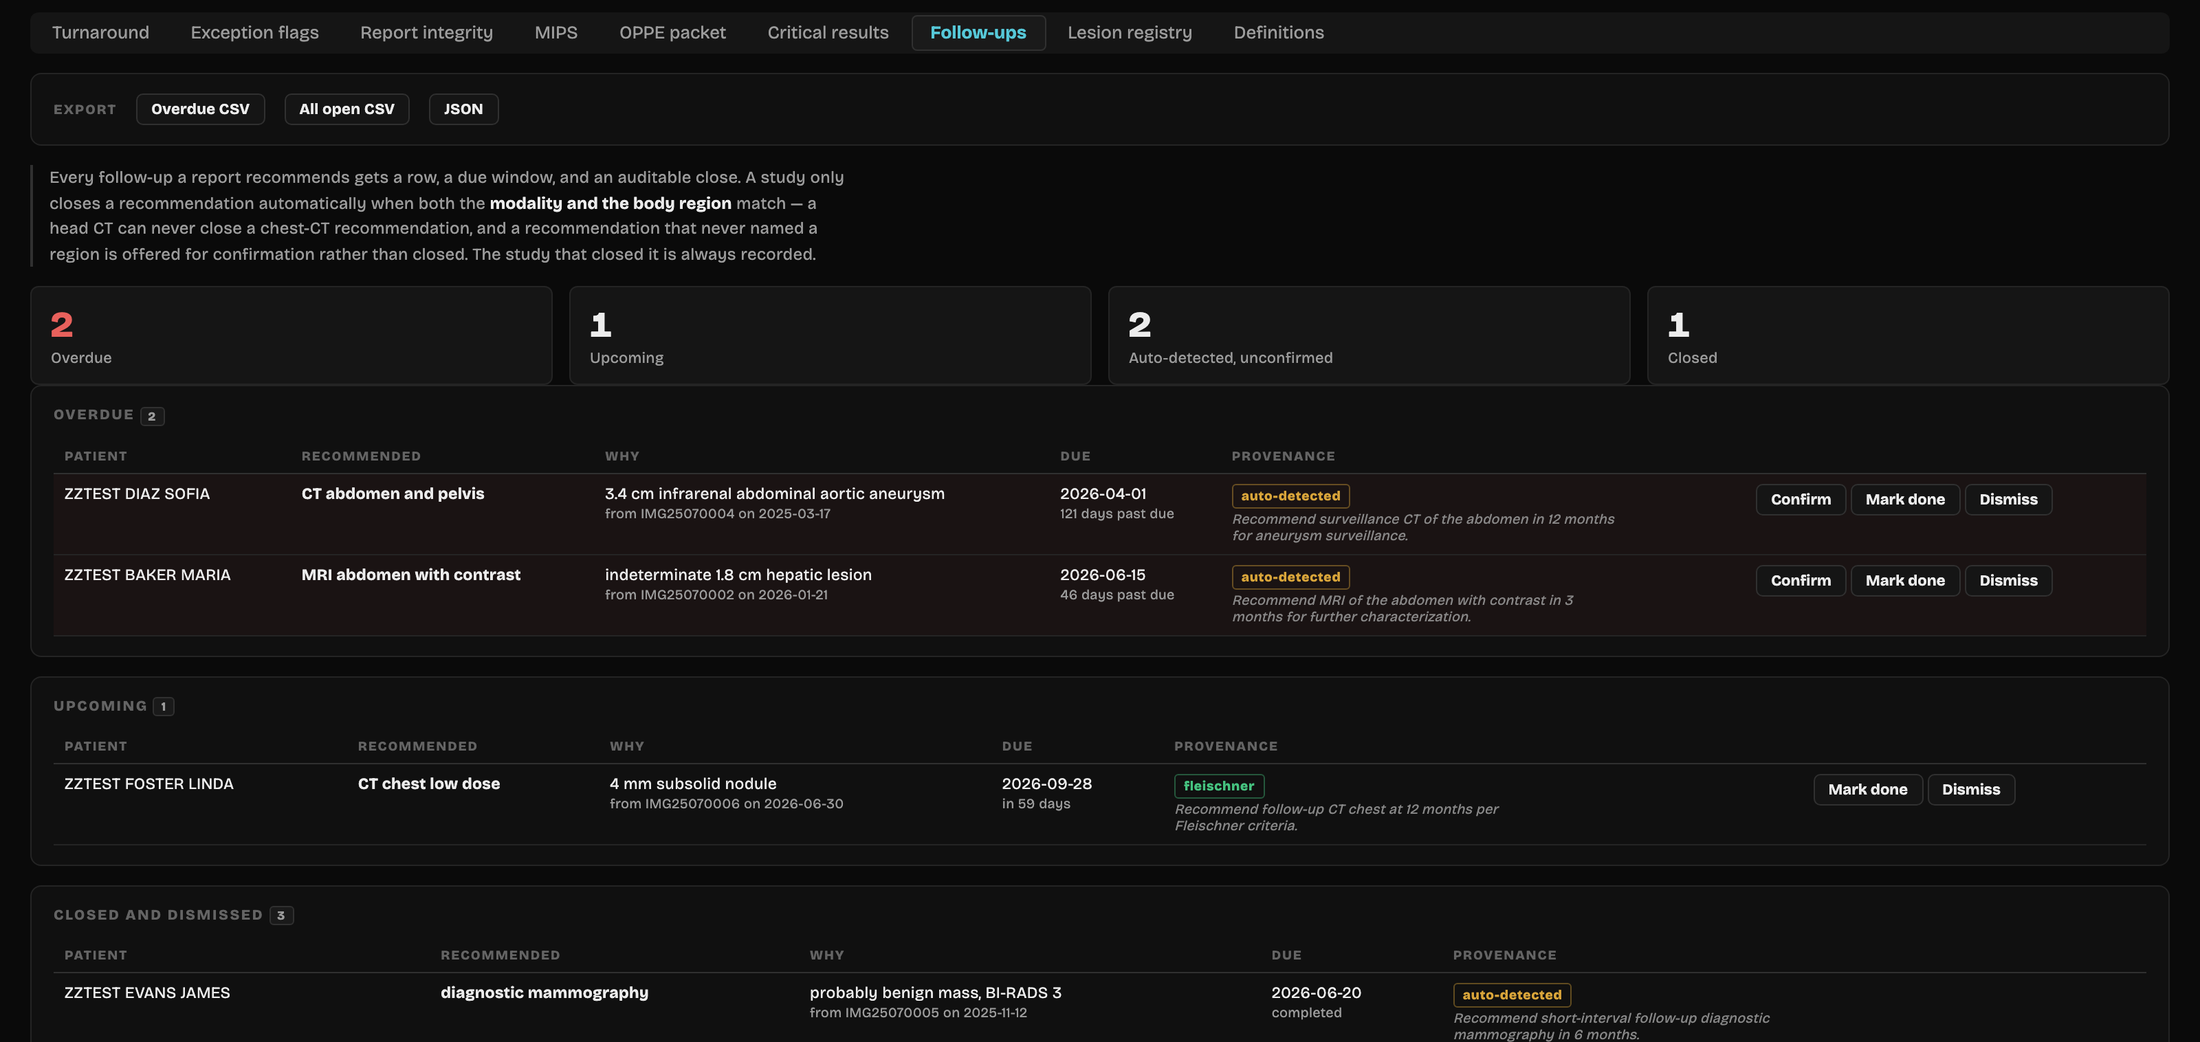2200x1042 pixels.
Task: Click the RECOMMENDED header in Upcoming table
Action: (x=417, y=746)
